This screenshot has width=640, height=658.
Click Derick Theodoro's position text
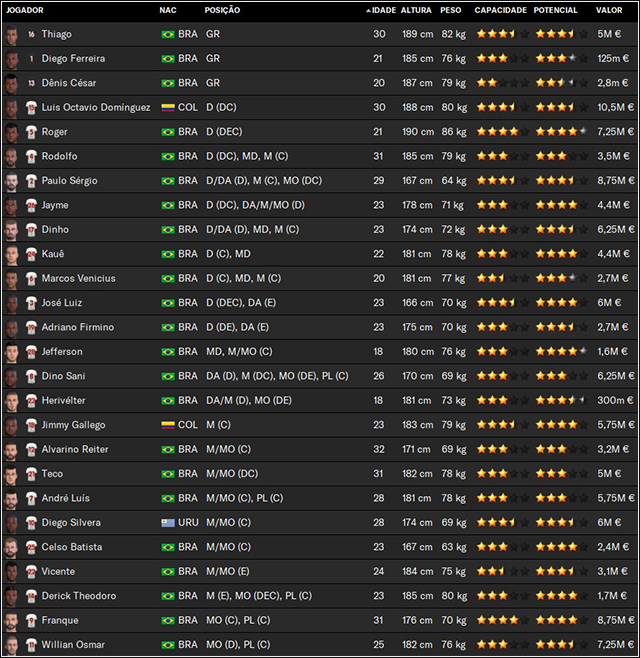coord(259,596)
